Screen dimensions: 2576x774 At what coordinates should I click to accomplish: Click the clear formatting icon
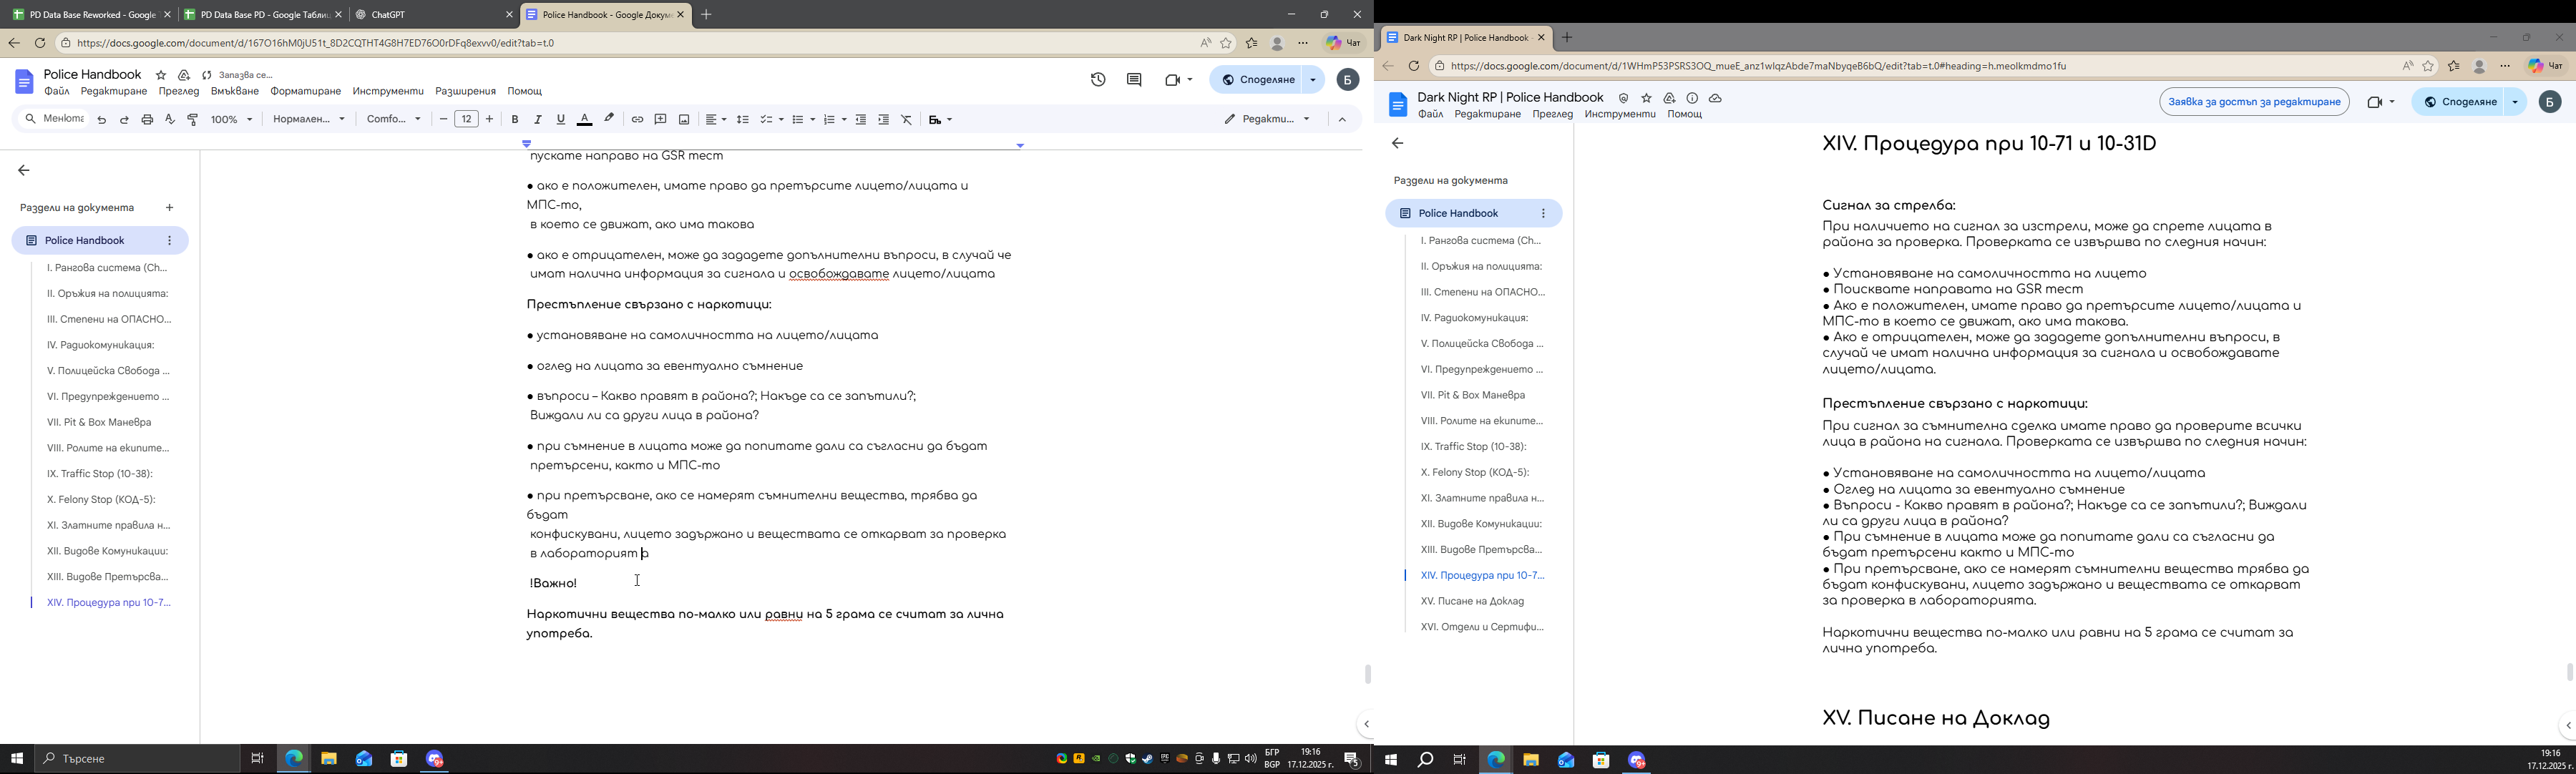(x=907, y=120)
